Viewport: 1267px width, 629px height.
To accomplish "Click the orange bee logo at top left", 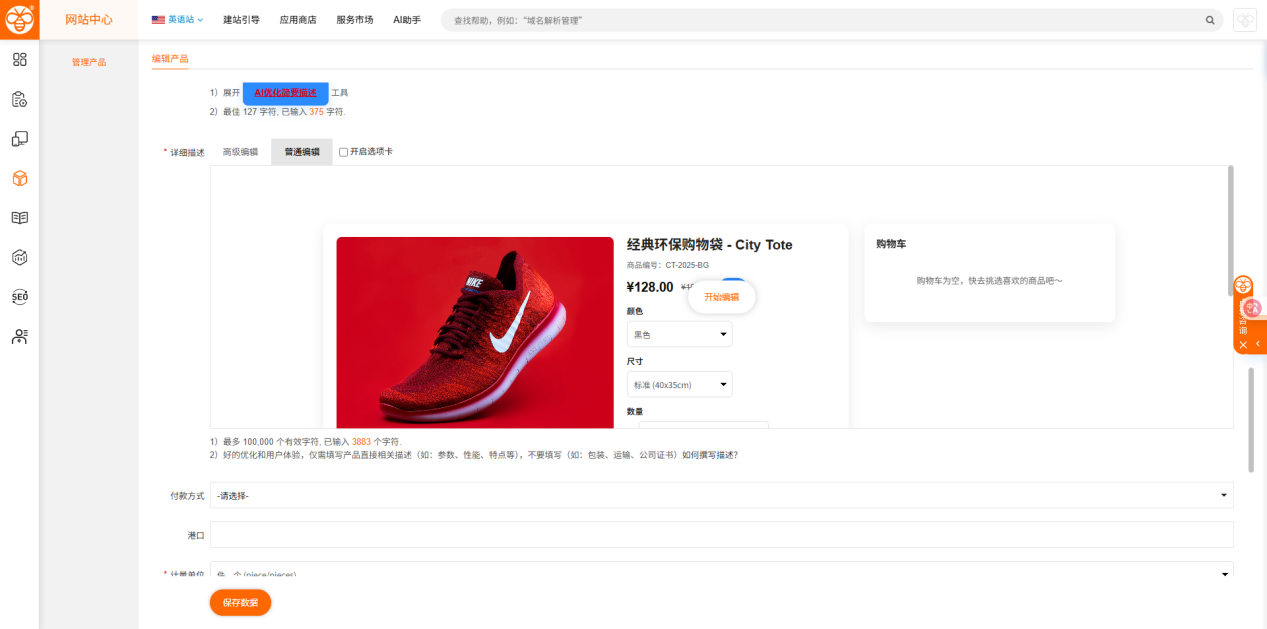I will click(x=19, y=19).
